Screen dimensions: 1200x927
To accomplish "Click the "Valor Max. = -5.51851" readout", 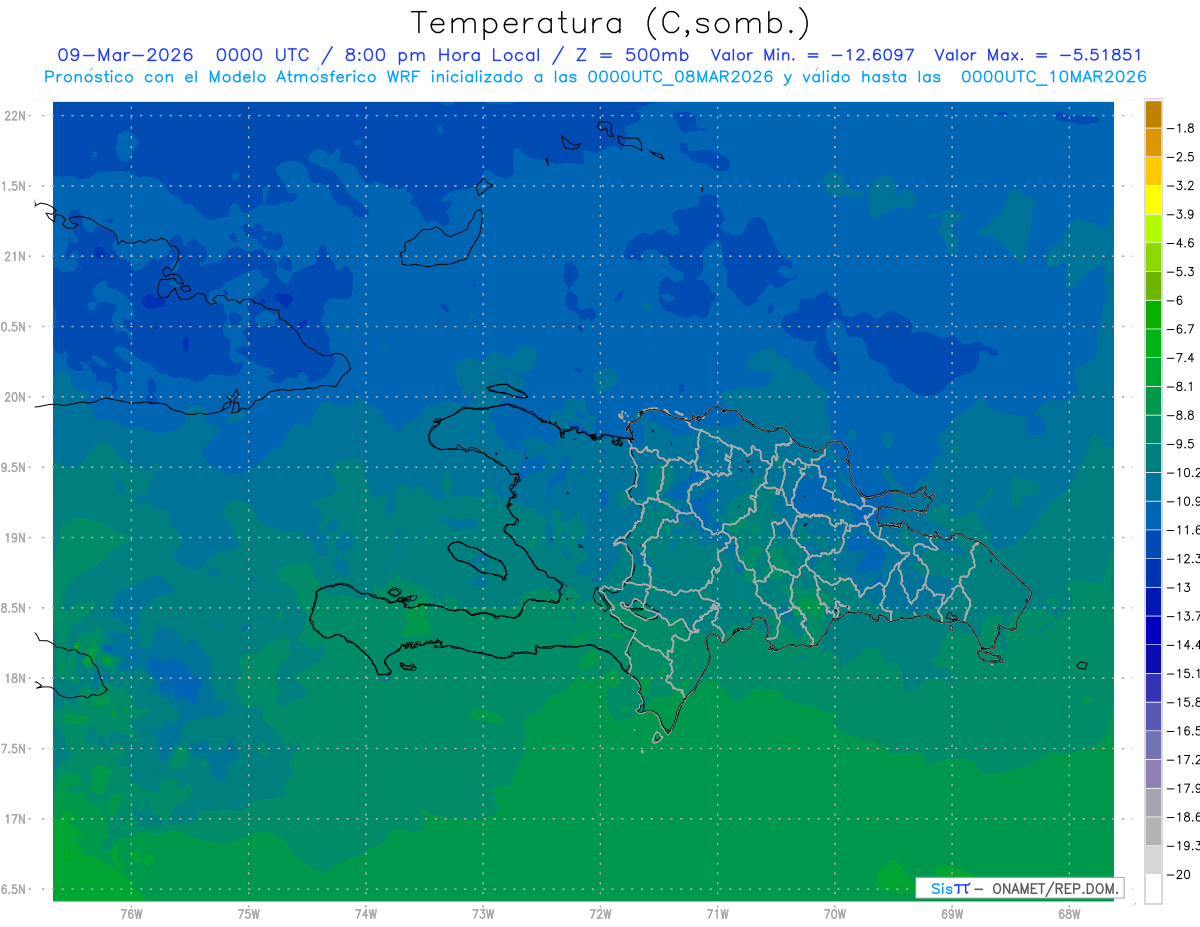I will pyautogui.click(x=1038, y=55).
